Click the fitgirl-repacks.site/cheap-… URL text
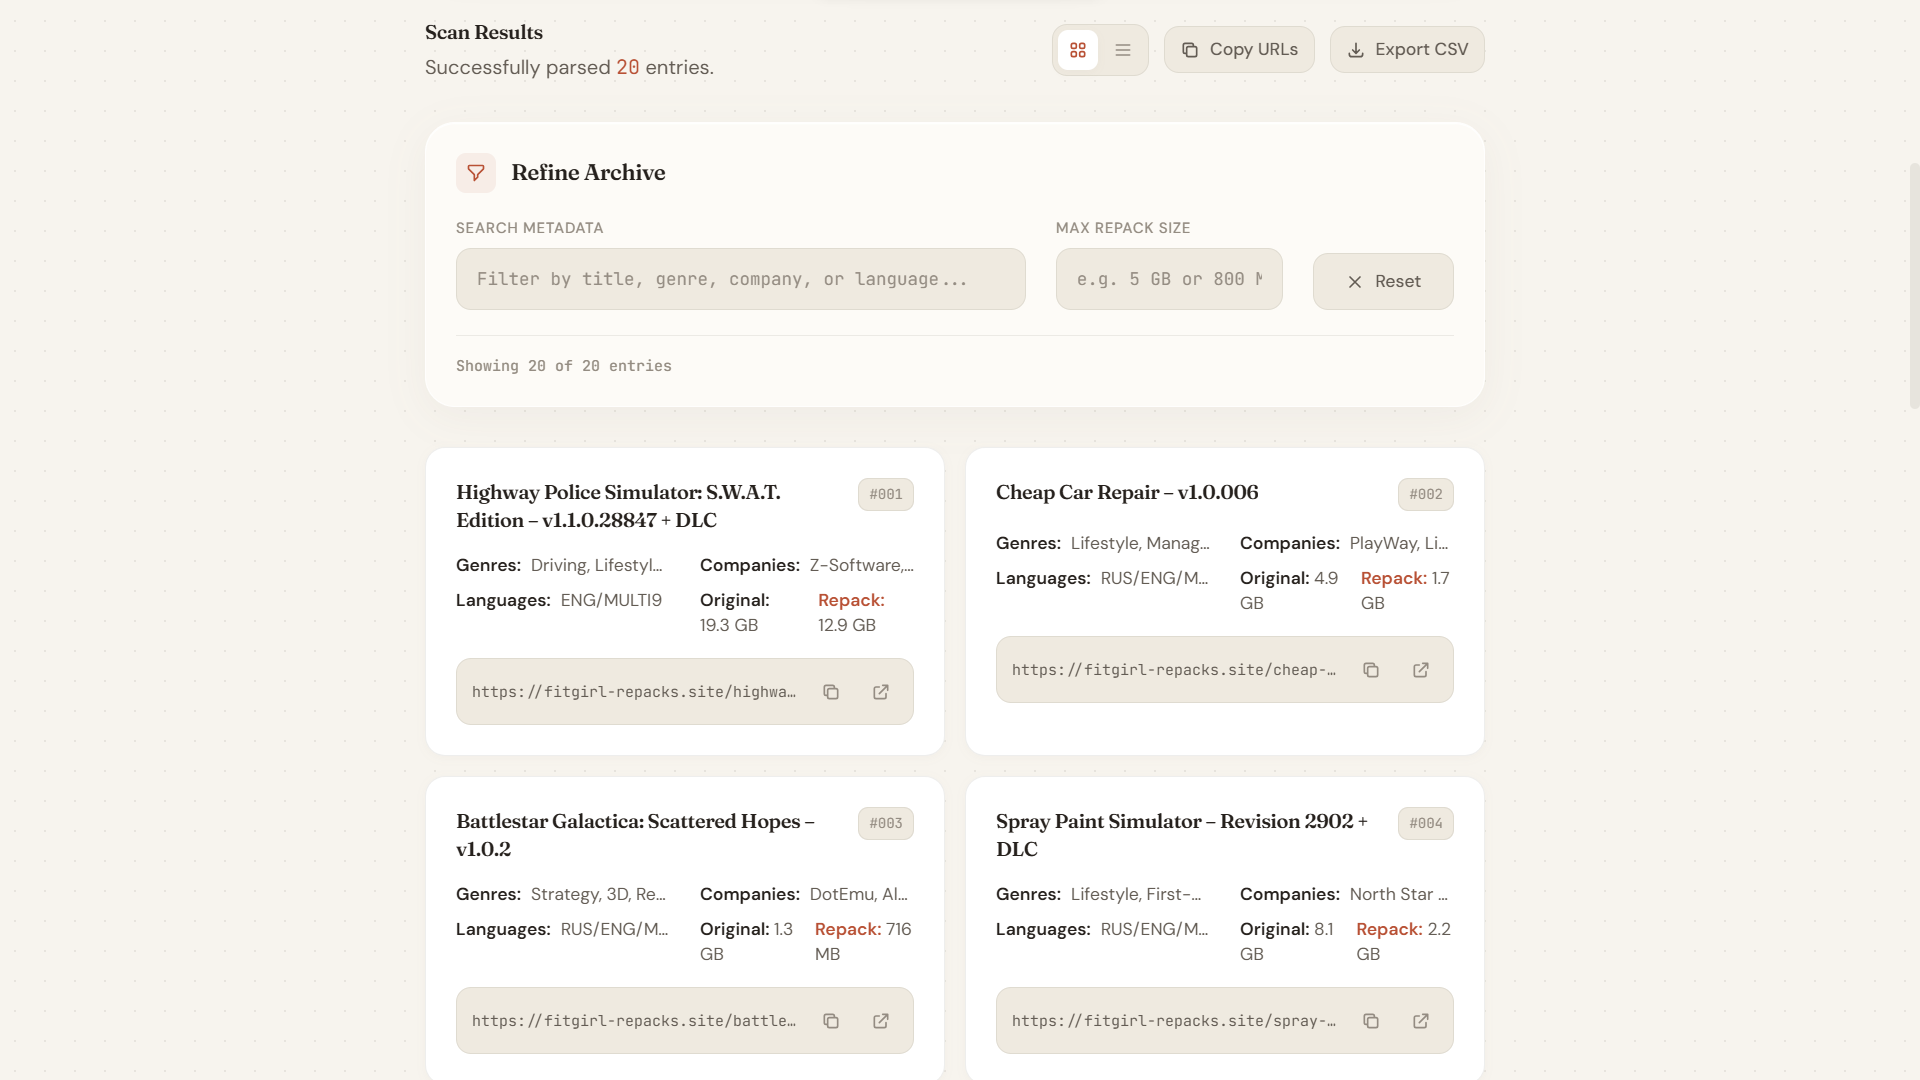This screenshot has height=1080, width=1920. [1174, 670]
